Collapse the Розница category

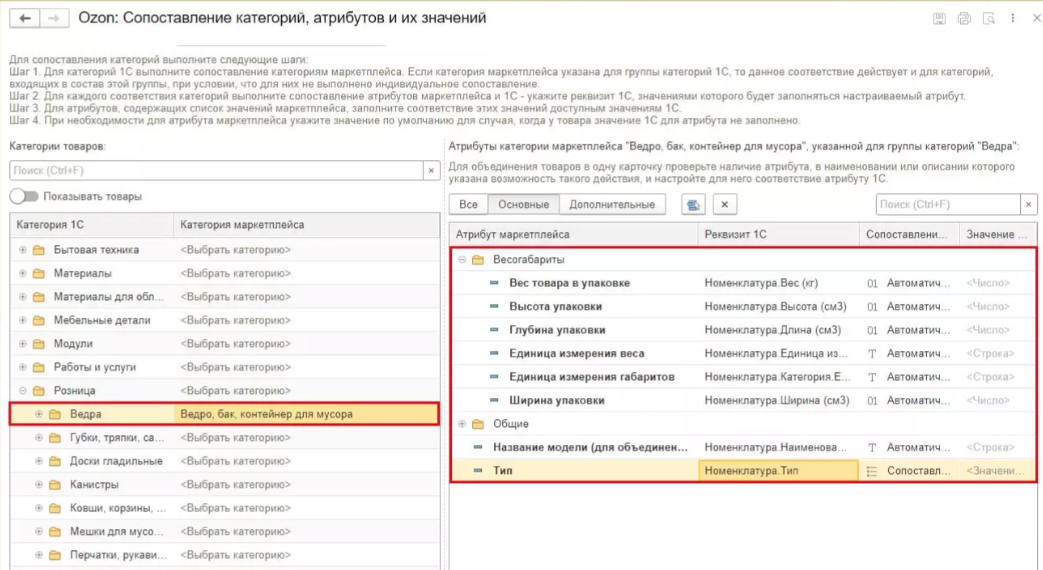23,390
